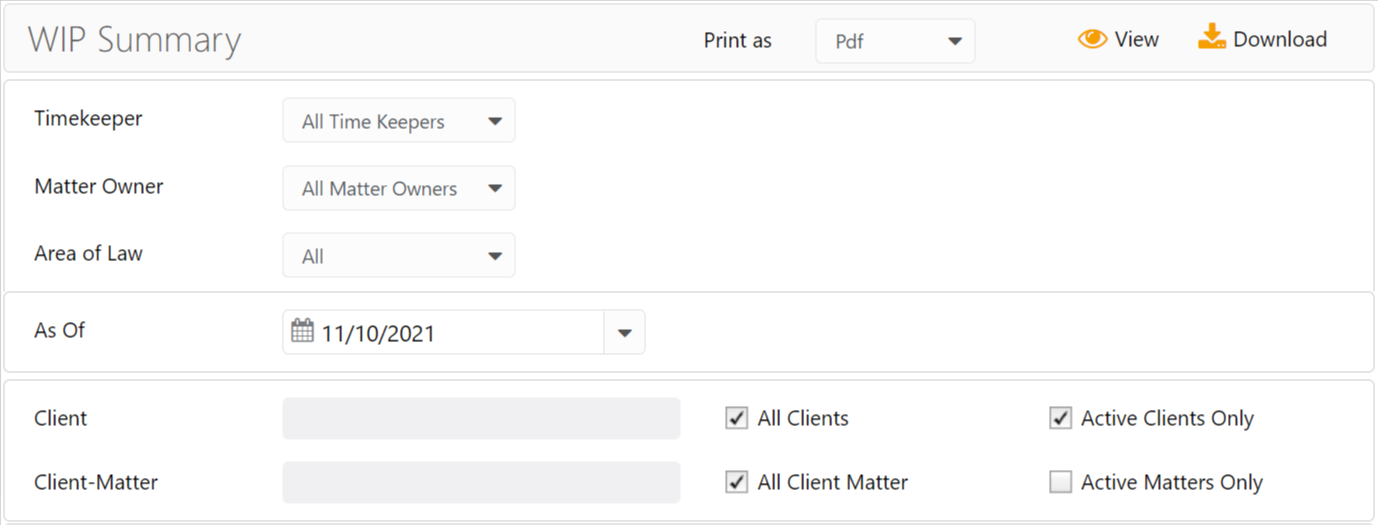The image size is (1378, 525).
Task: Expand the Area of Law dropdown
Action: 398,256
